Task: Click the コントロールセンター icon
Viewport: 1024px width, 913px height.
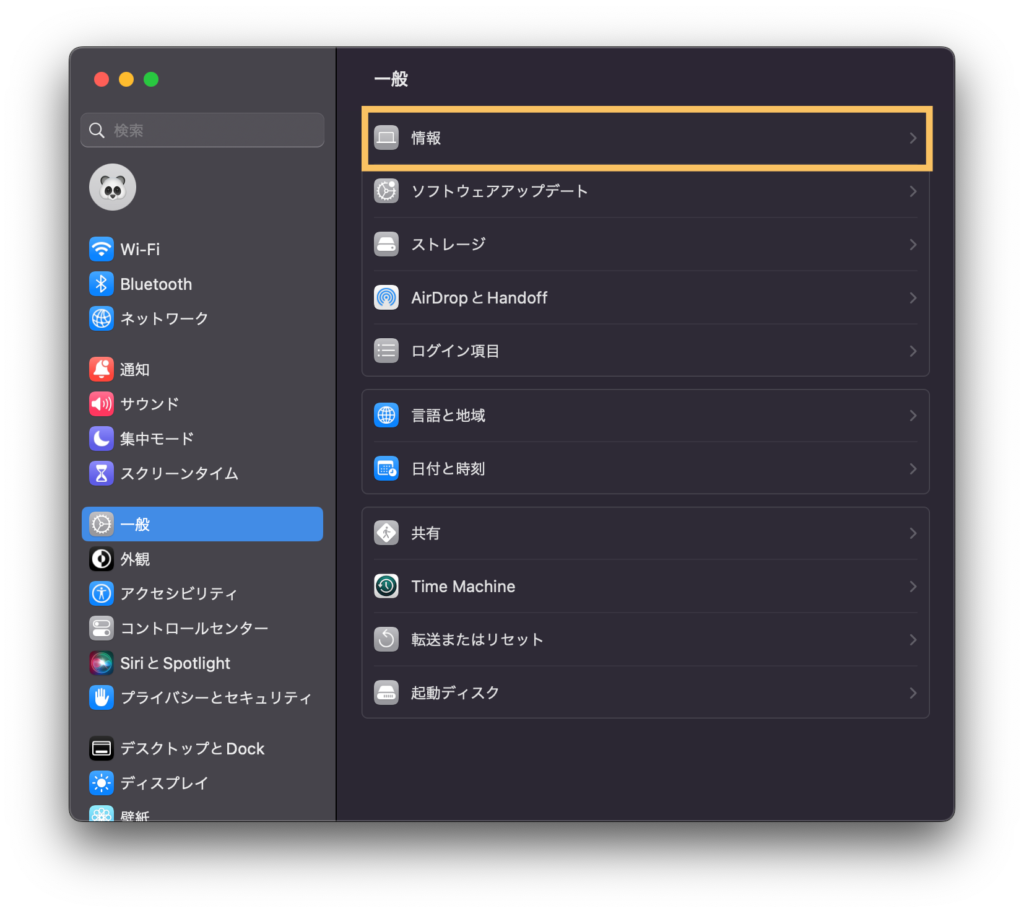Action: click(x=101, y=628)
